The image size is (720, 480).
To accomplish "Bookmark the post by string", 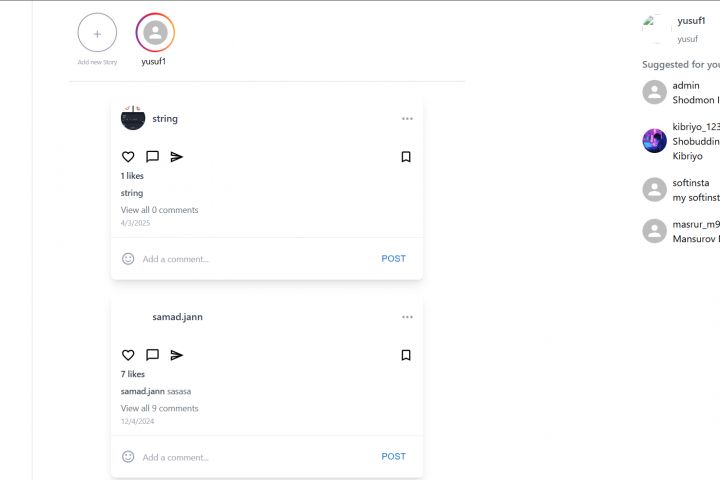I will coord(406,157).
